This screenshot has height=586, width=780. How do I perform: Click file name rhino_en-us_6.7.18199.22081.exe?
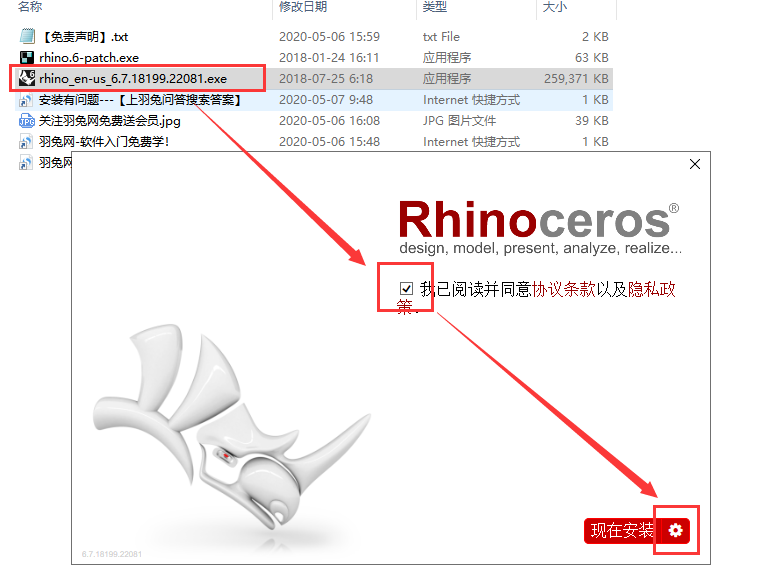(x=133, y=79)
